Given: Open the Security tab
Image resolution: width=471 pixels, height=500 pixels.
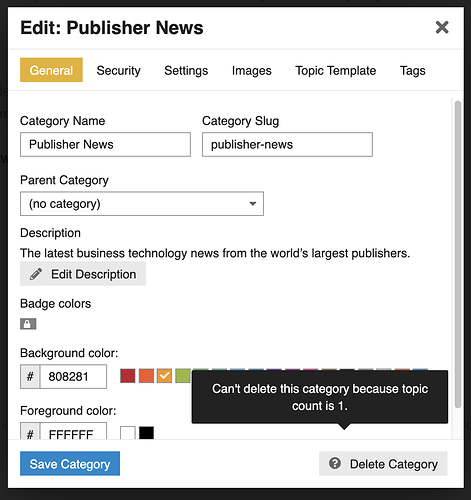Looking at the screenshot, I should click(118, 70).
